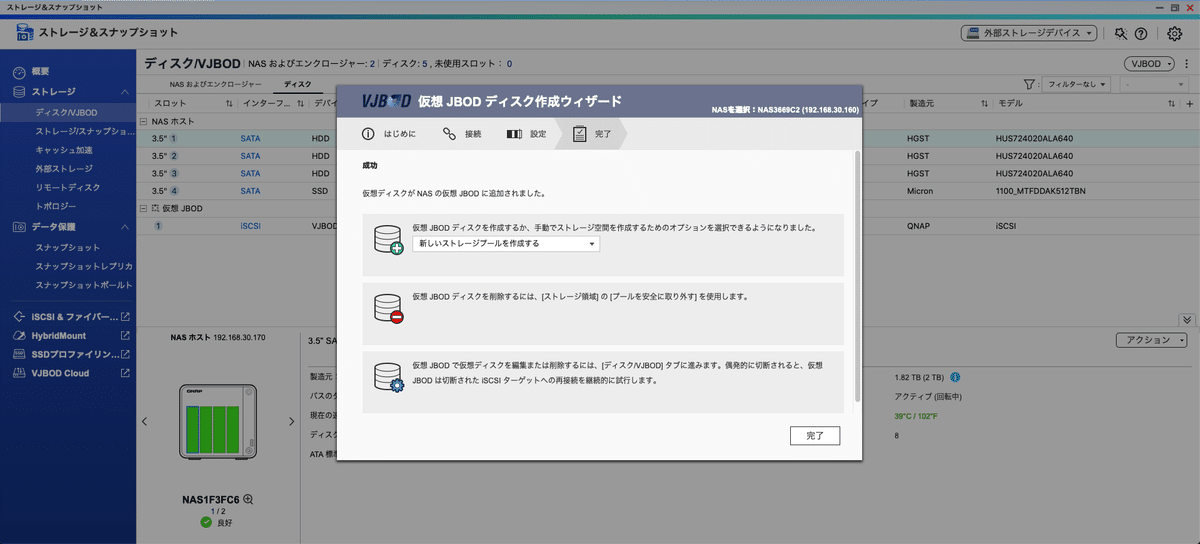Click the Micron manufacturer cell

[920, 190]
